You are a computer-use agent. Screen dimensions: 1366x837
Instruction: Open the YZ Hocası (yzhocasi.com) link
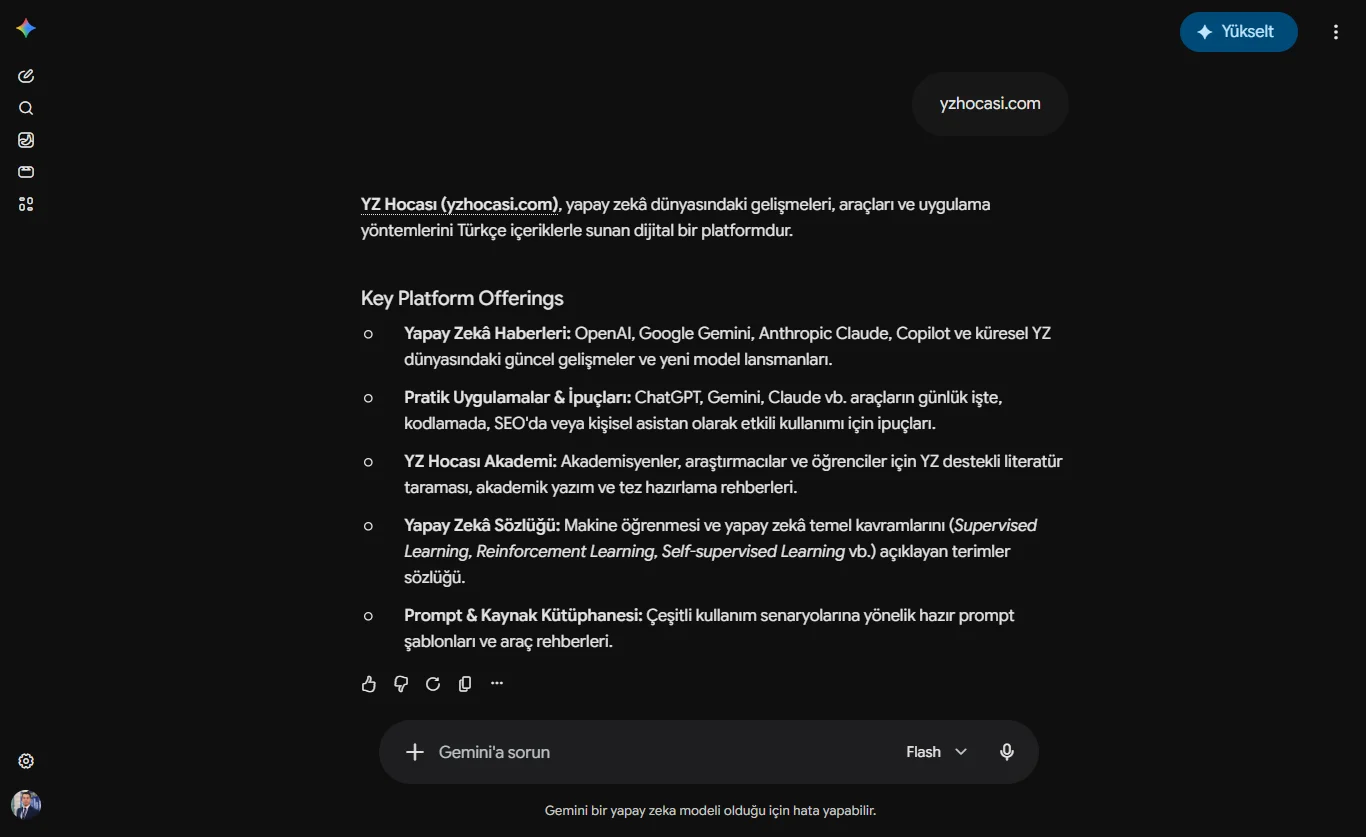pyautogui.click(x=460, y=204)
